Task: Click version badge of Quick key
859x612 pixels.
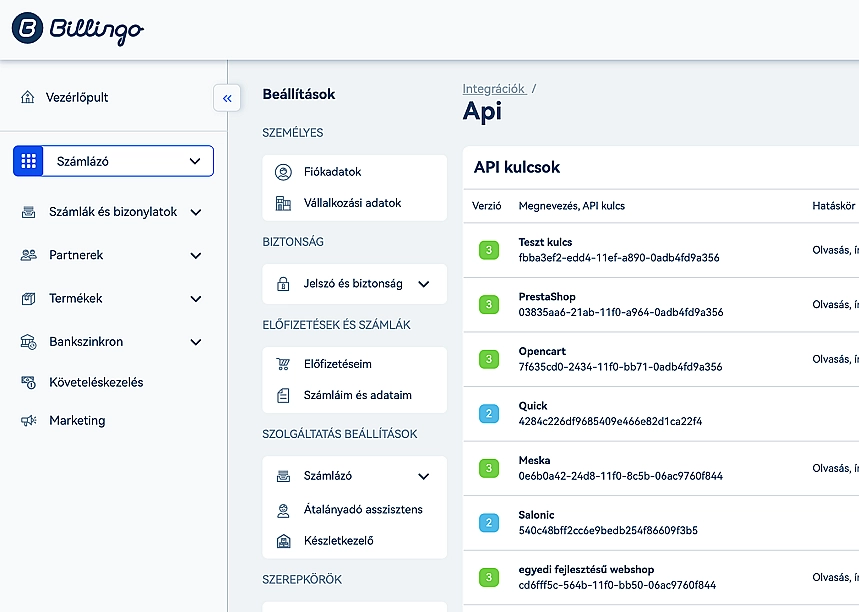Action: (489, 414)
